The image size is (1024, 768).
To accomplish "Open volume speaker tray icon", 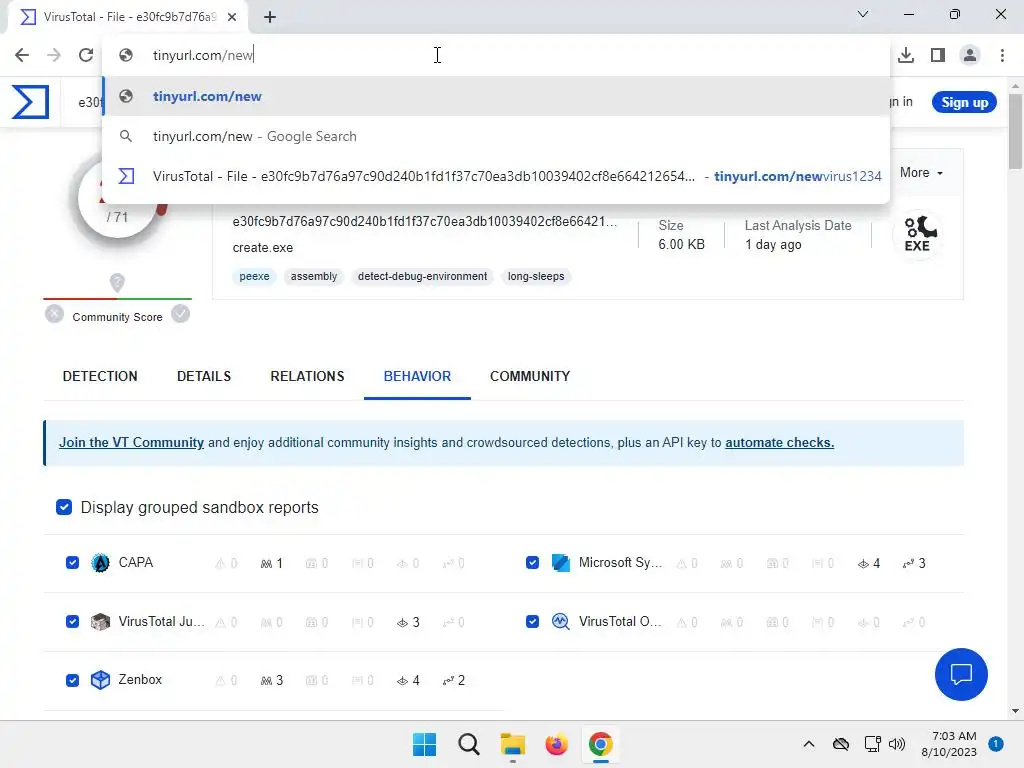I will [x=897, y=744].
